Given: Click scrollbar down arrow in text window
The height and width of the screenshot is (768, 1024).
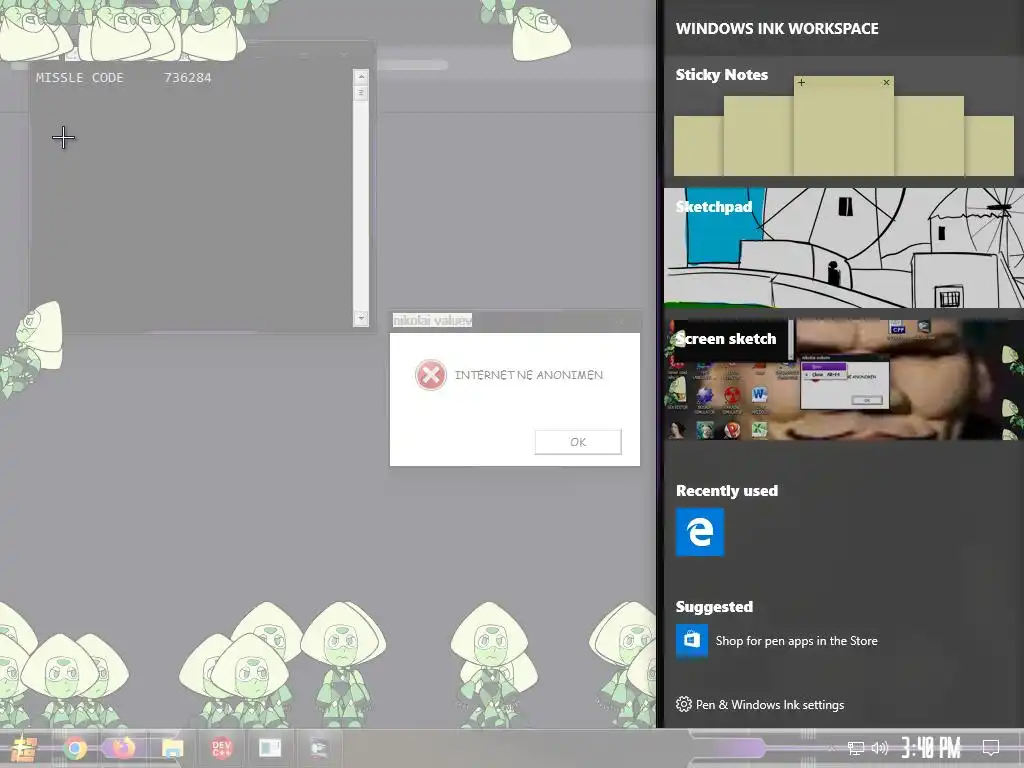Looking at the screenshot, I should [360, 319].
